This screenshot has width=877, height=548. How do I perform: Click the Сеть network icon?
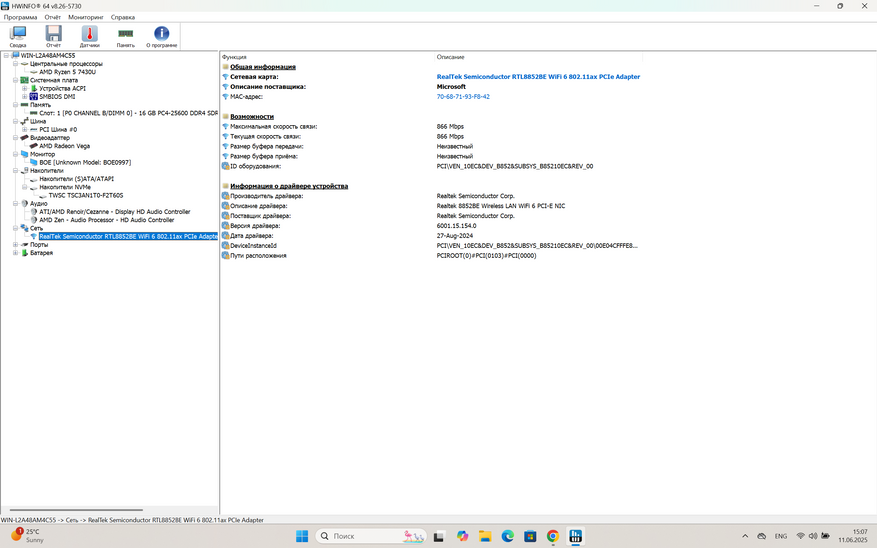[24, 228]
